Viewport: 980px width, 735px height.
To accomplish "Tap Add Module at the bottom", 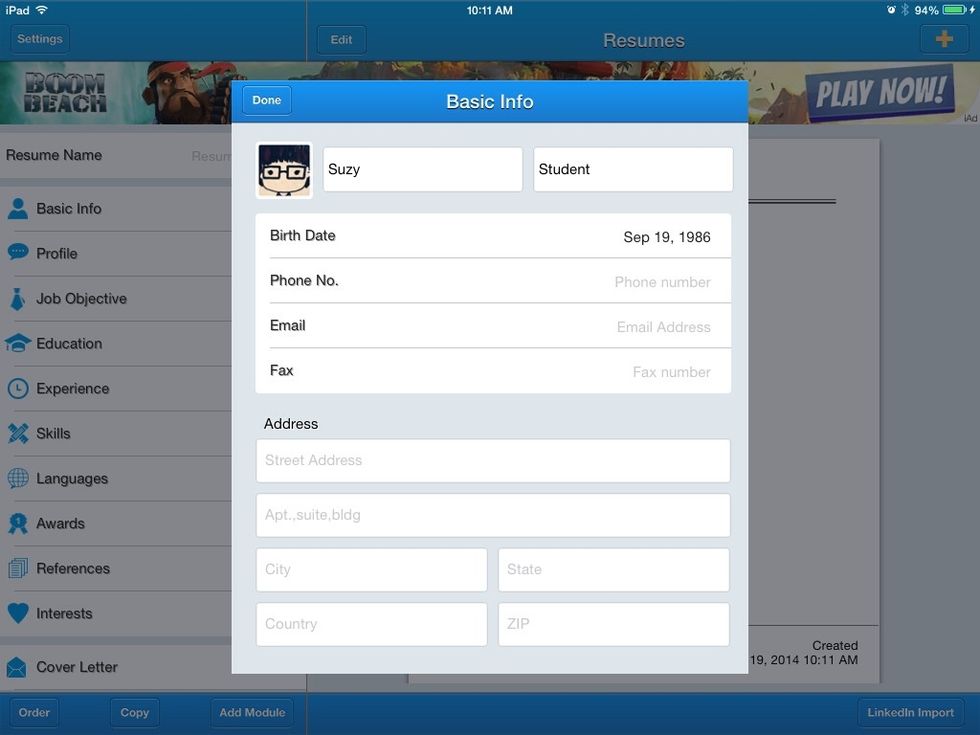I will click(x=251, y=712).
